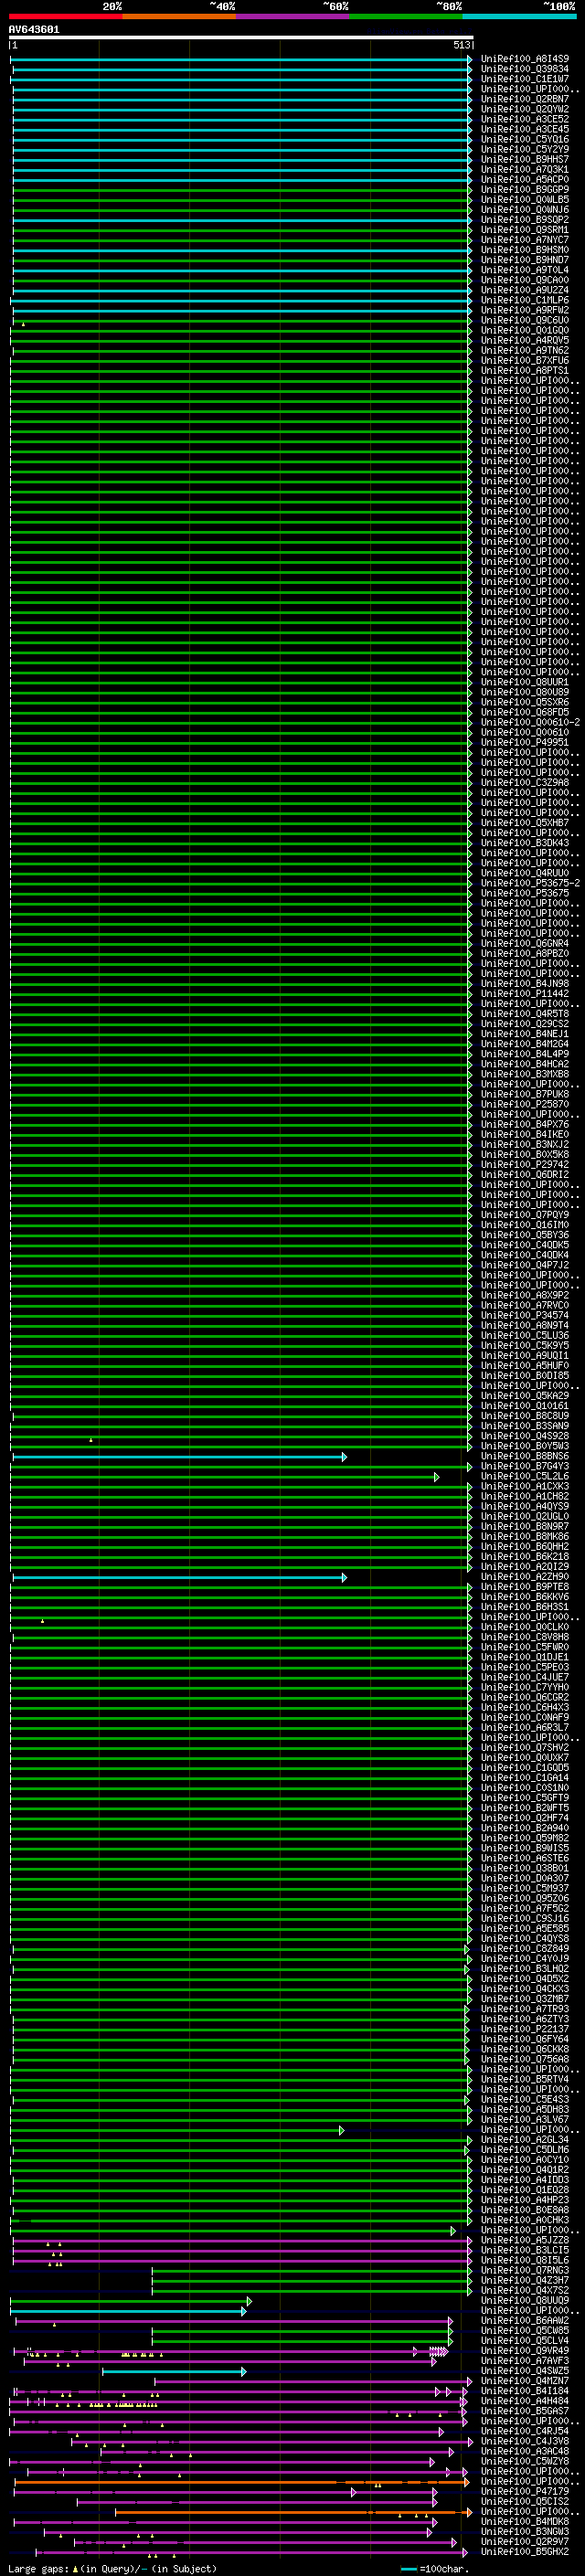Open hit UniRef100_Q0WLB5

(524, 200)
